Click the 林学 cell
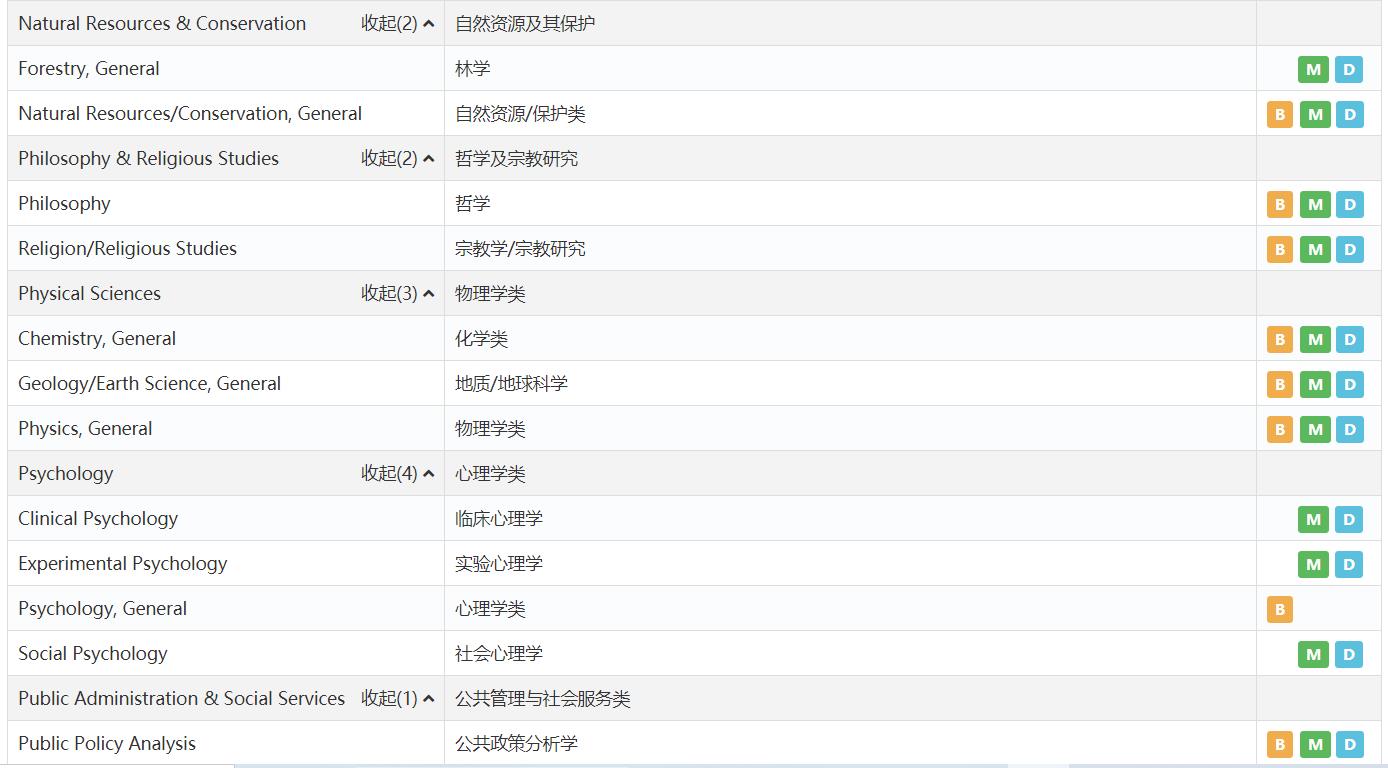This screenshot has width=1388, height=768. (850, 69)
